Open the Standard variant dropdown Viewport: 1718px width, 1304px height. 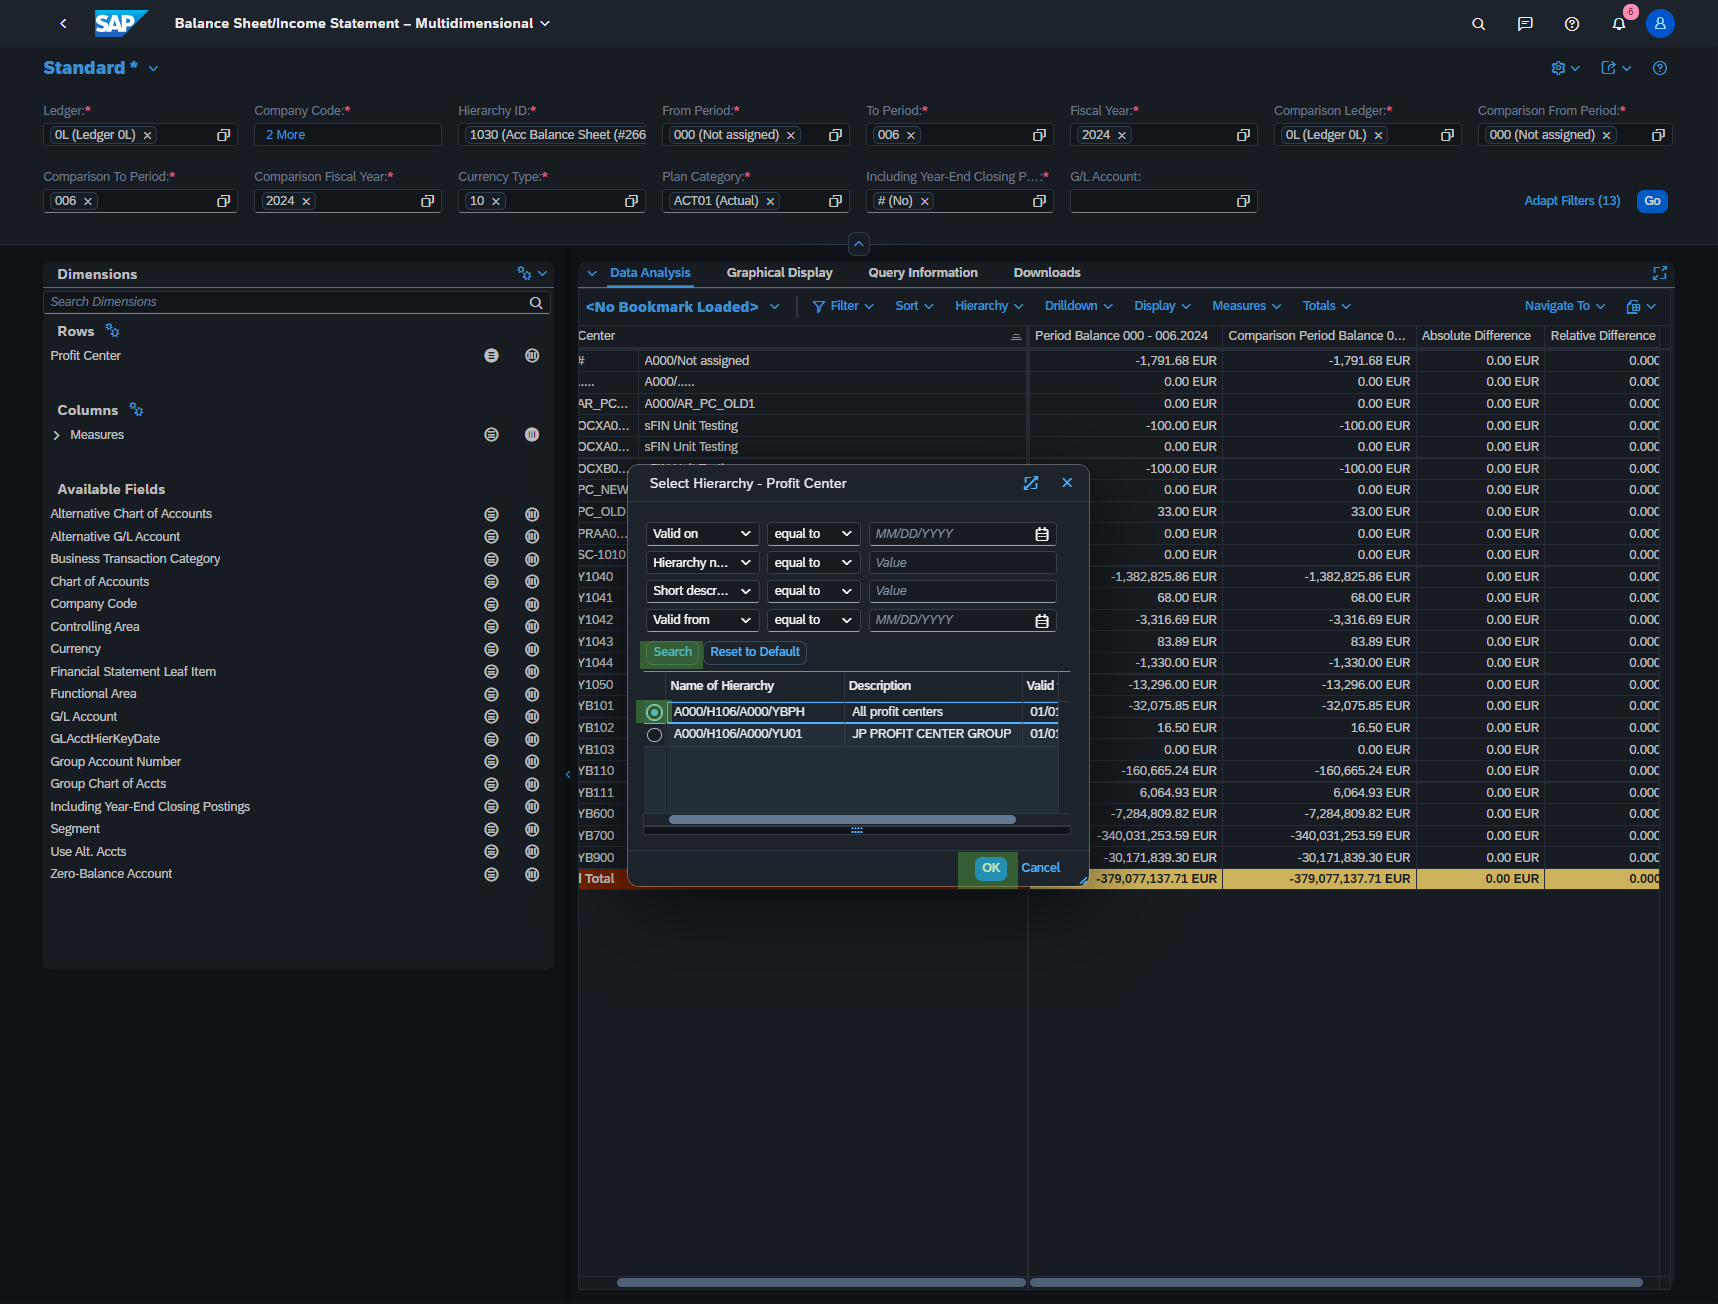click(153, 68)
